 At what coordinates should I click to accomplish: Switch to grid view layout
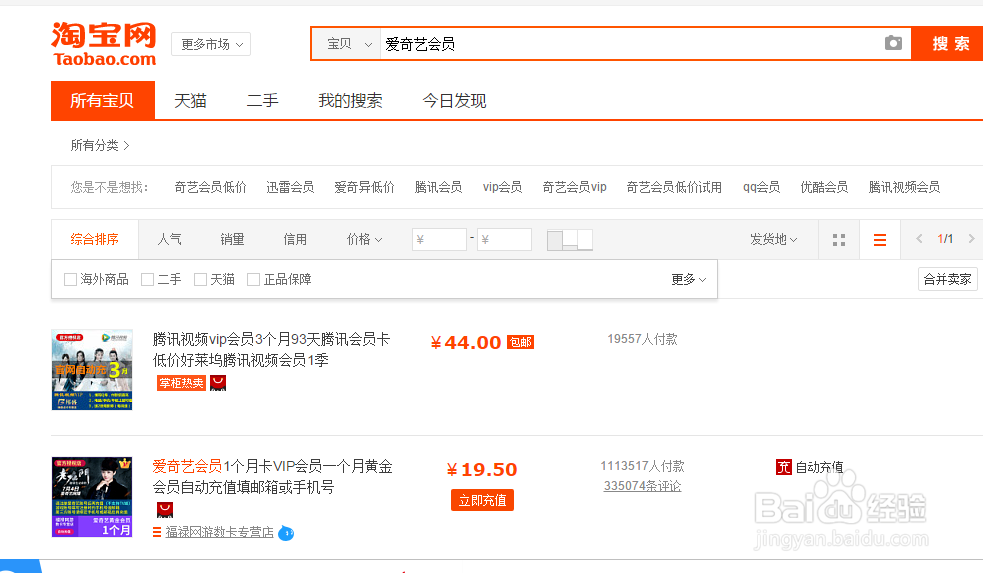839,239
